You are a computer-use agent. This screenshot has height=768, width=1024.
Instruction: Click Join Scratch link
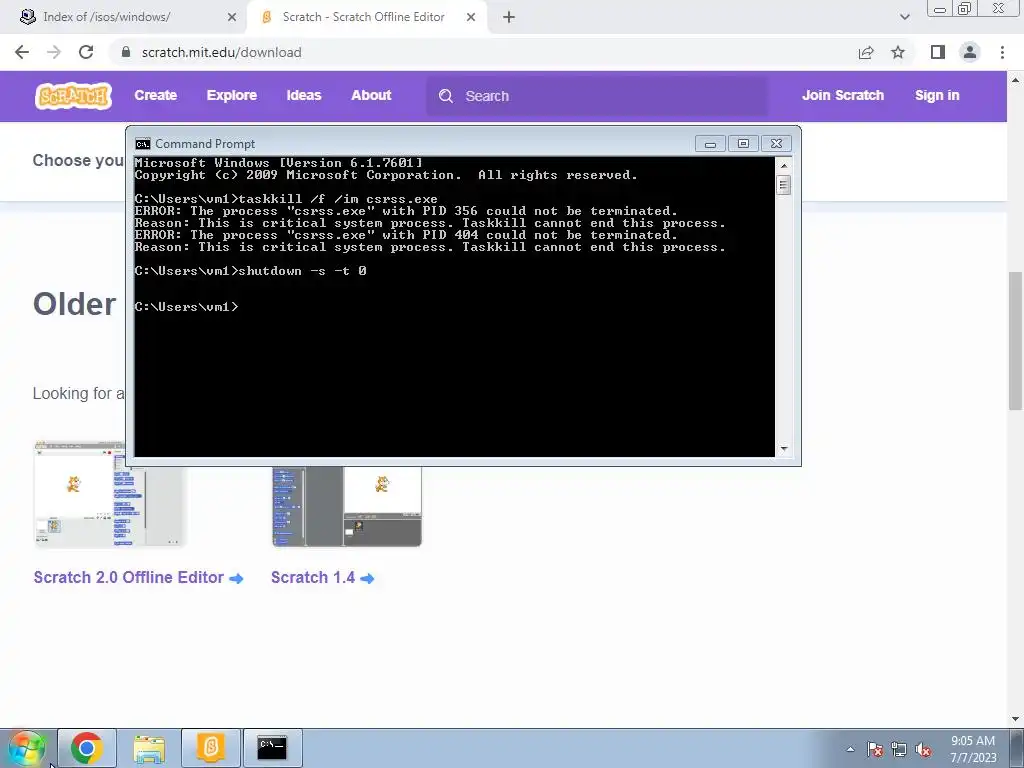click(842, 95)
